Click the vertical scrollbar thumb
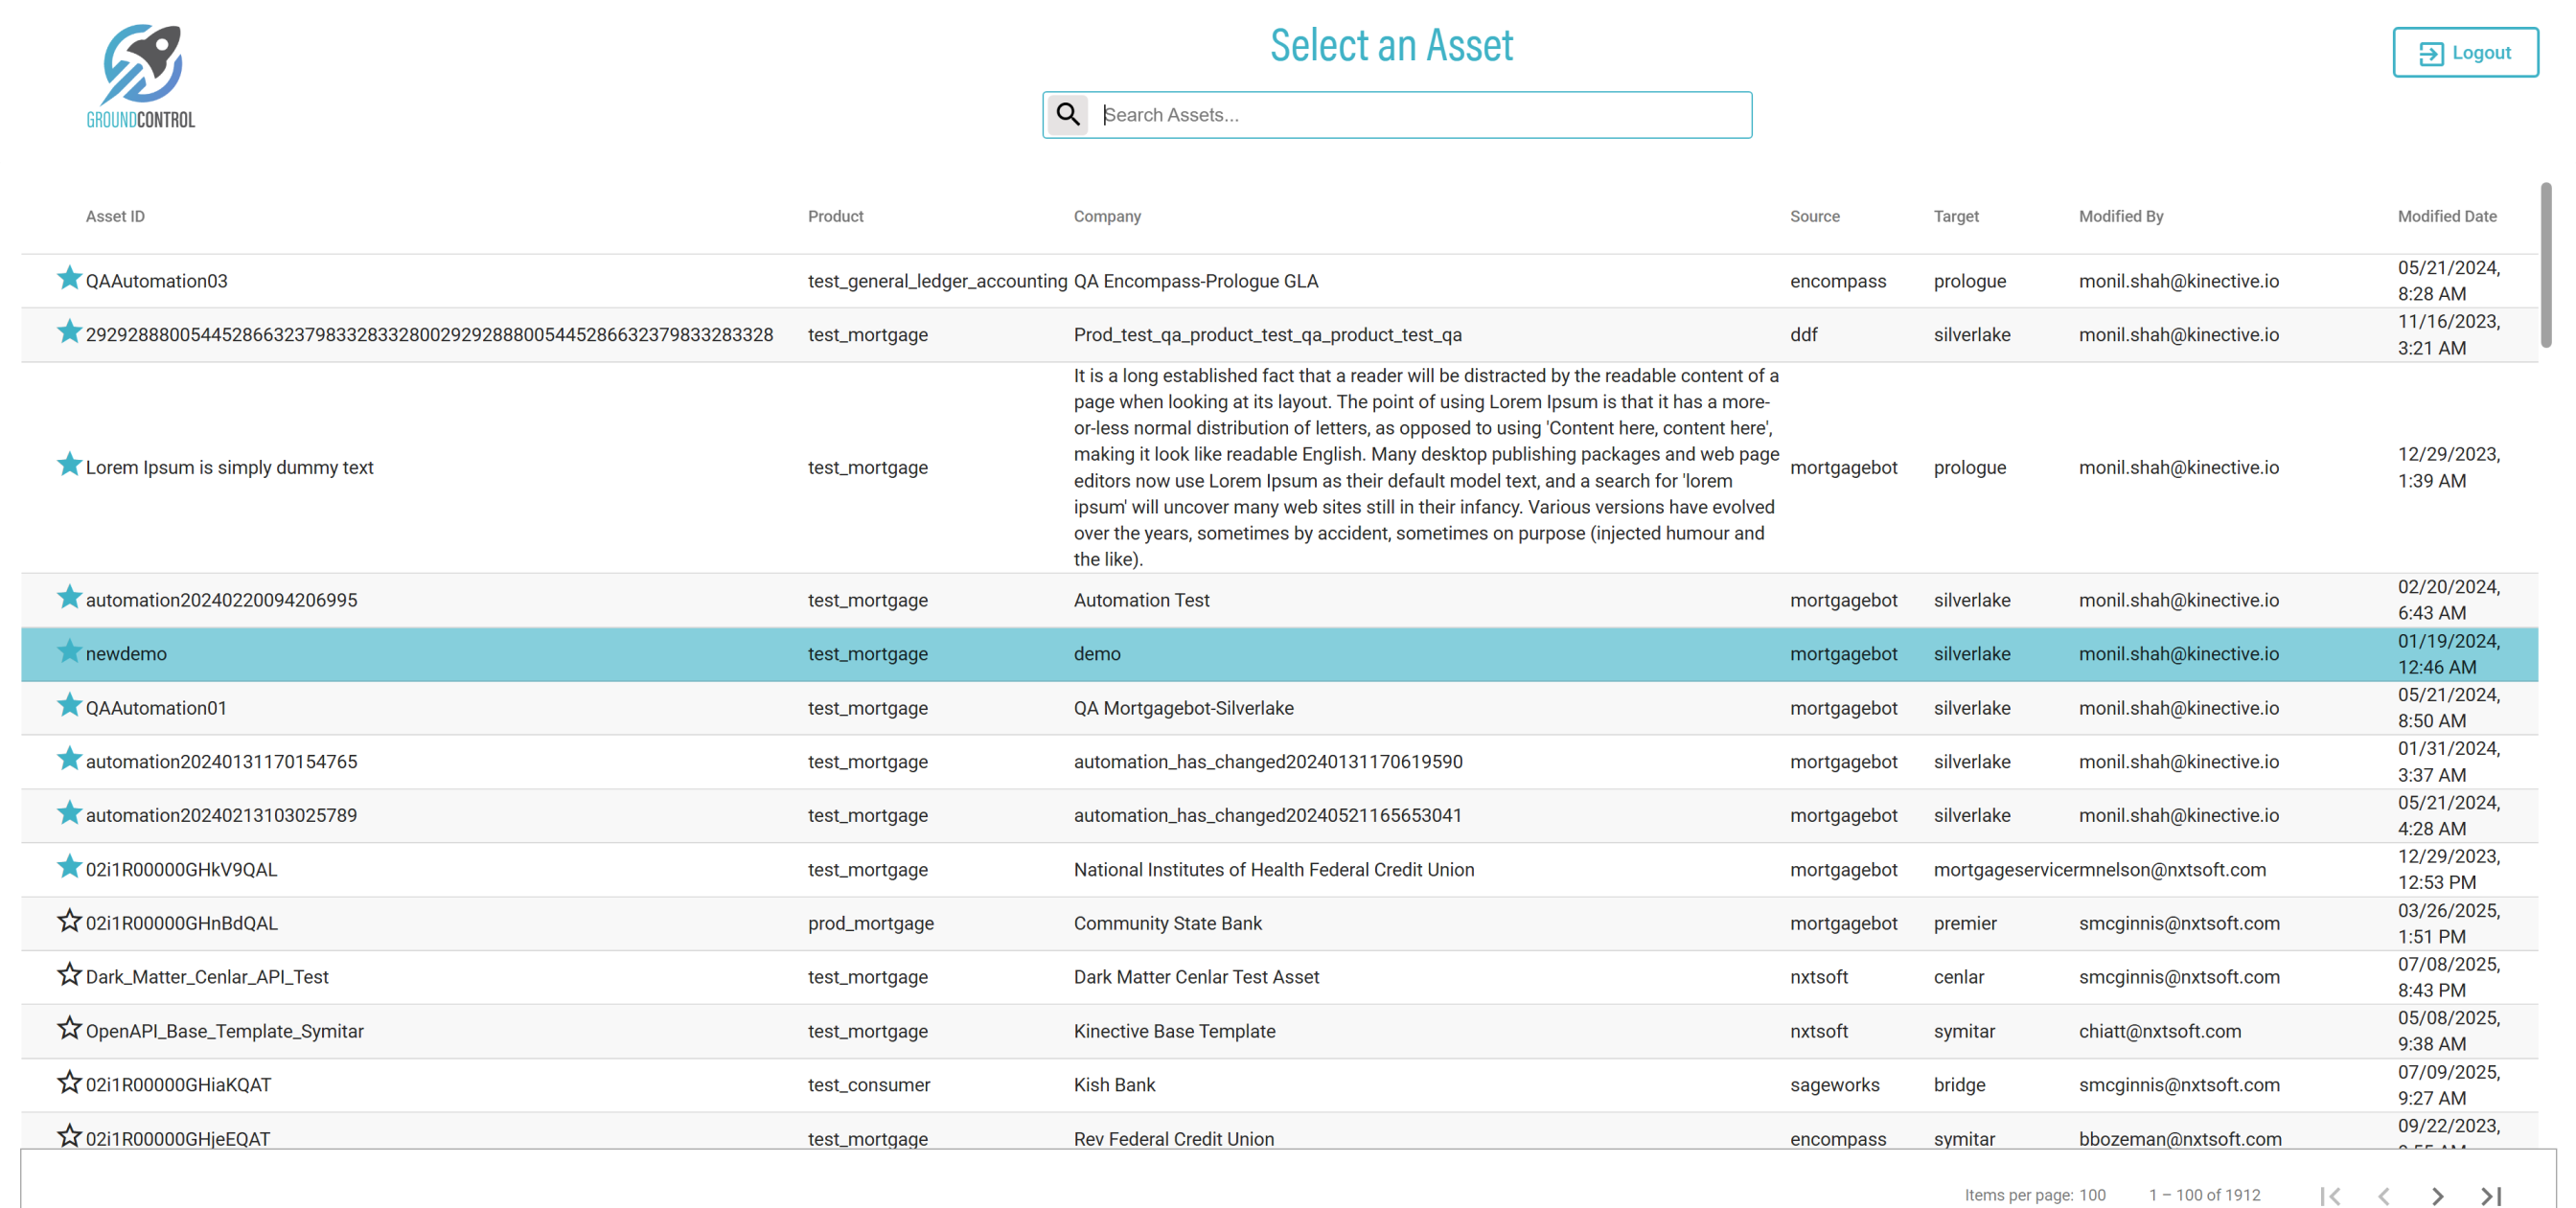Screen dimensions: 2576x1208 point(2545,265)
